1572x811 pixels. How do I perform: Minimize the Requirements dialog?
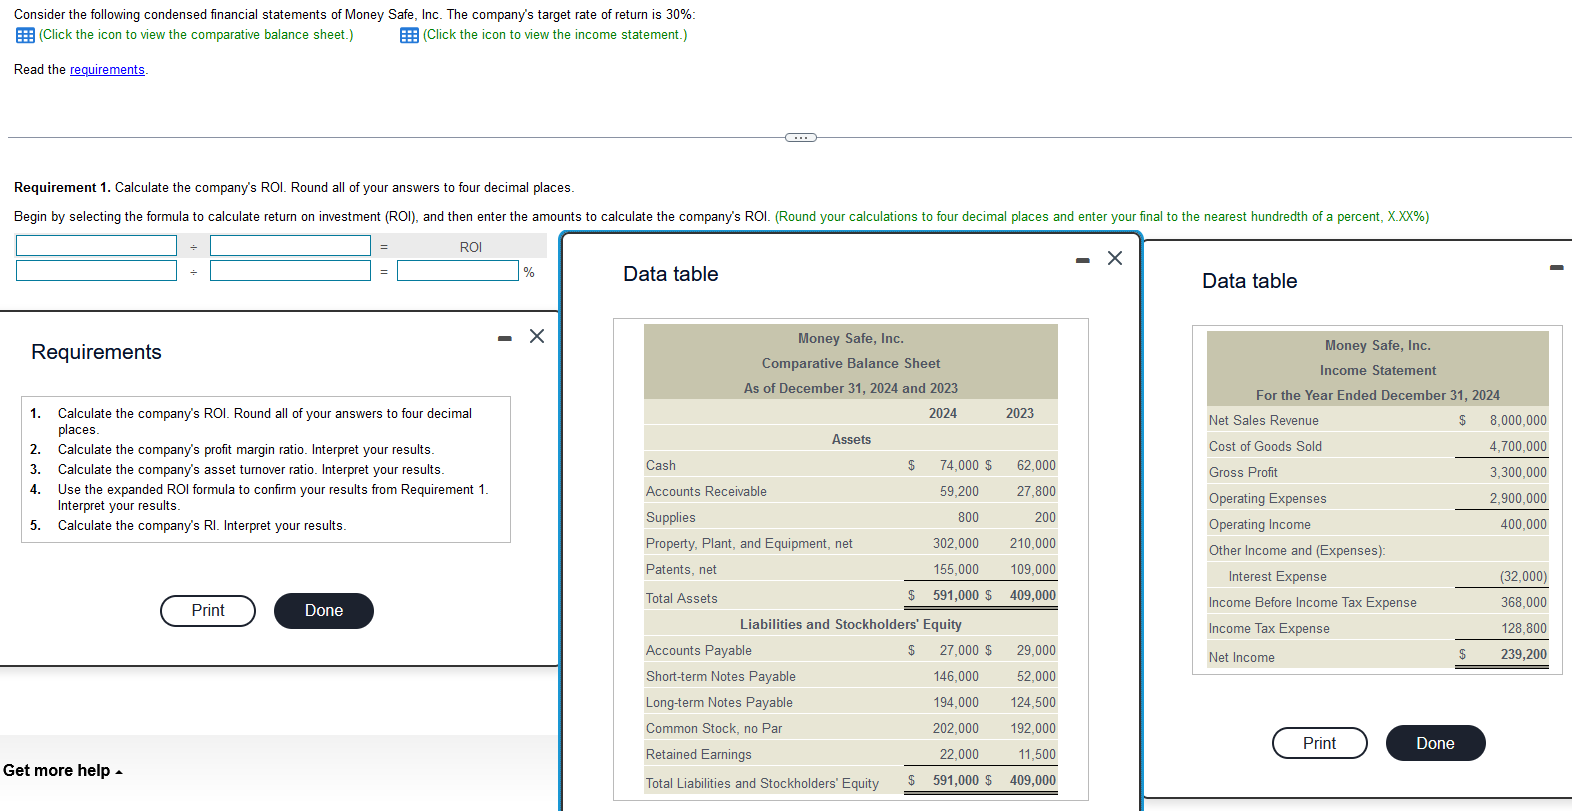click(505, 338)
